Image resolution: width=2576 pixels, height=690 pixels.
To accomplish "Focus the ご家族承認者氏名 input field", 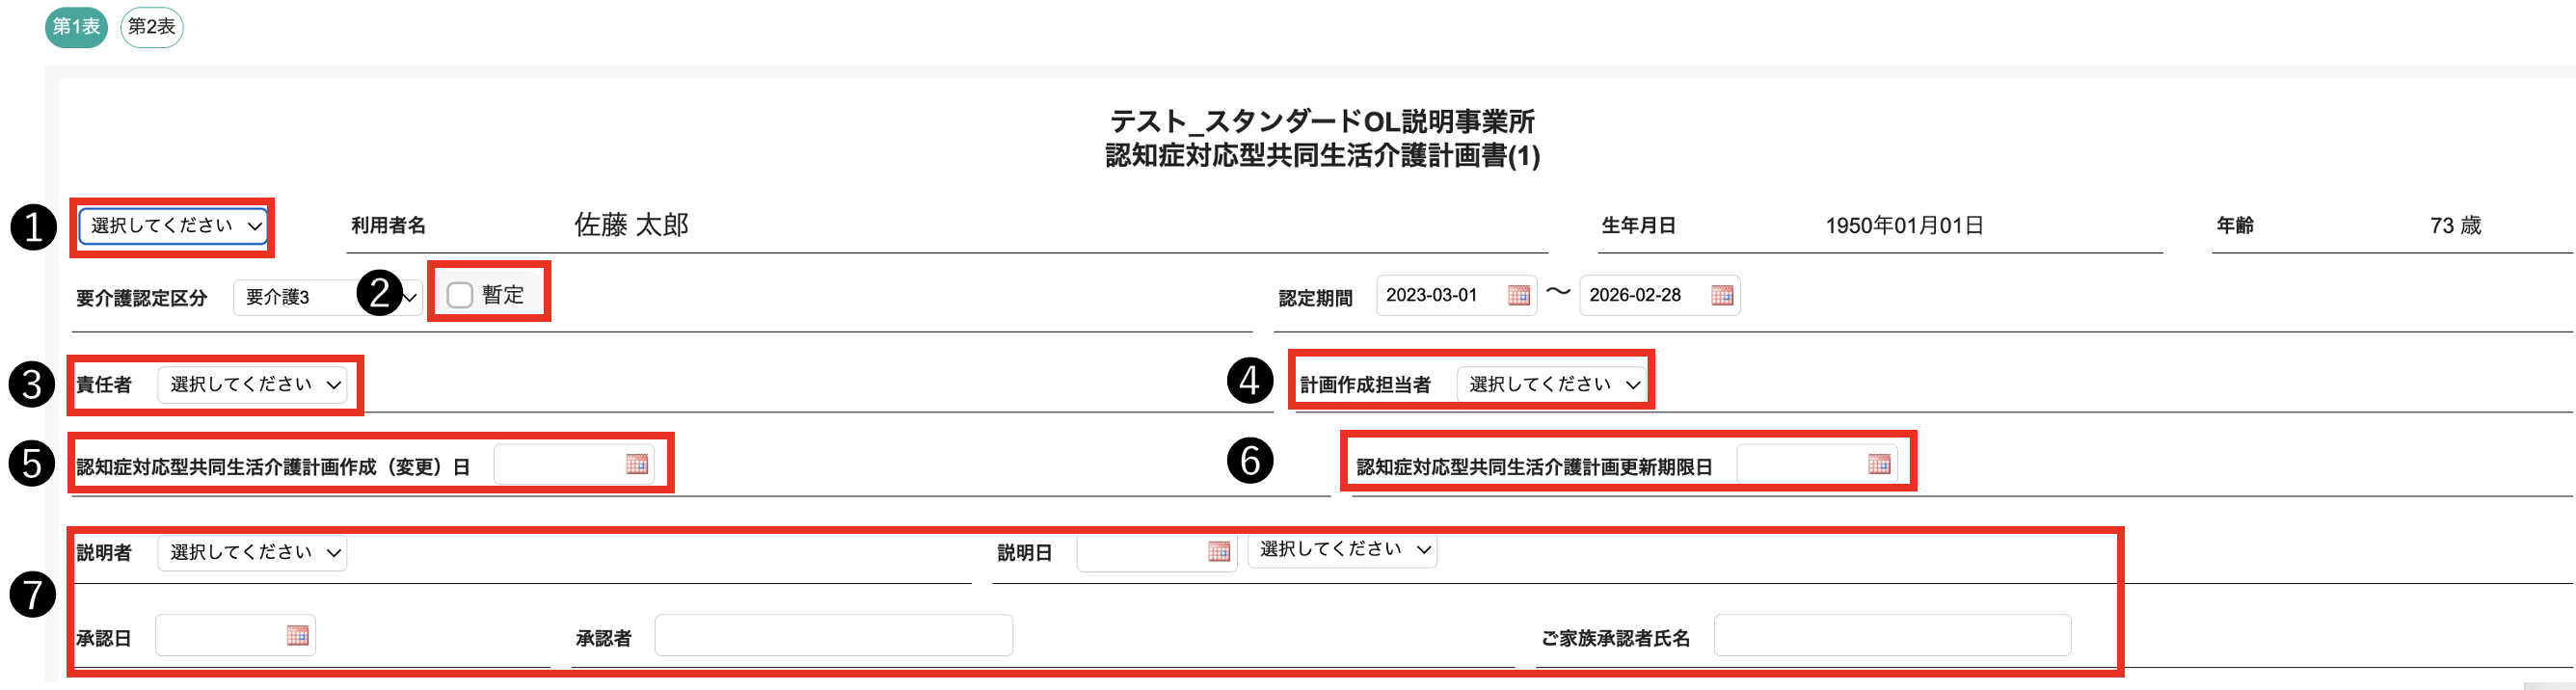I will click(1891, 636).
